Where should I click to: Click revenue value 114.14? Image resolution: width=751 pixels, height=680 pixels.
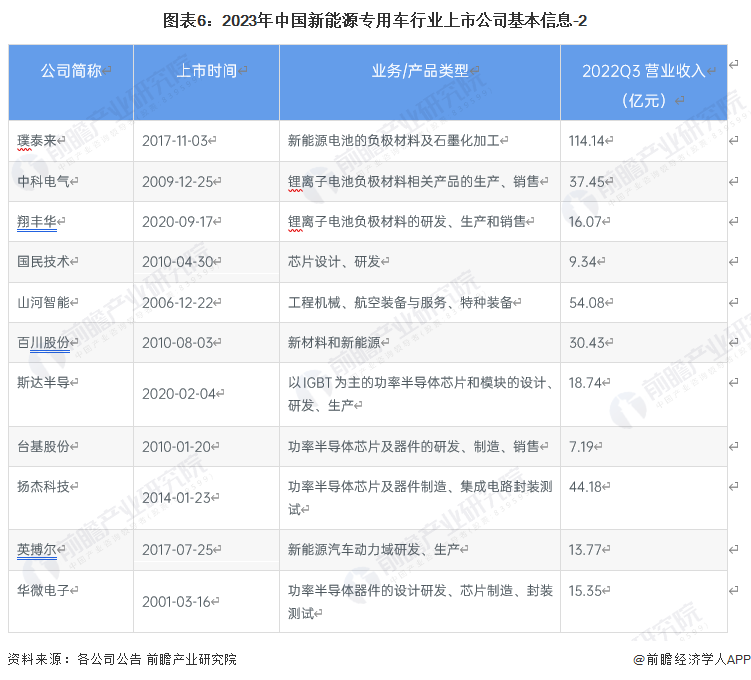point(587,141)
